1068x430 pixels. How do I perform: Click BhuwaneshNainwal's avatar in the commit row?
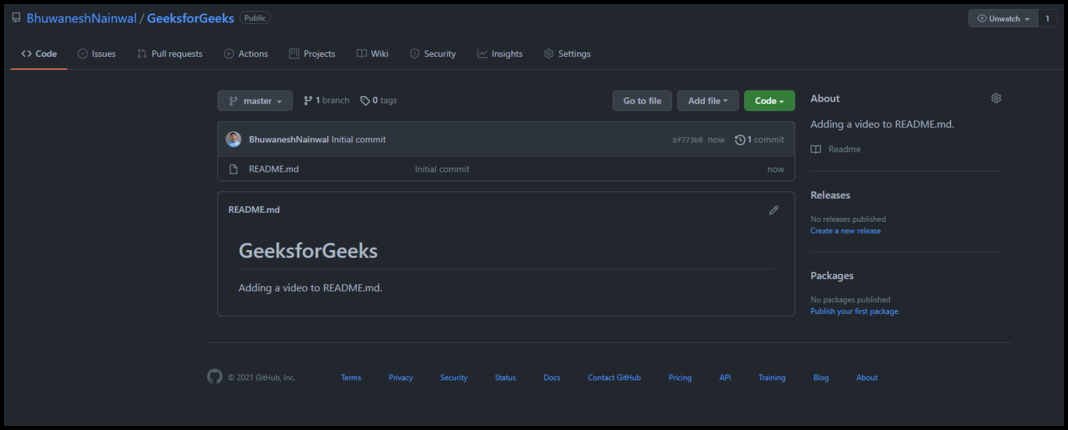[233, 140]
